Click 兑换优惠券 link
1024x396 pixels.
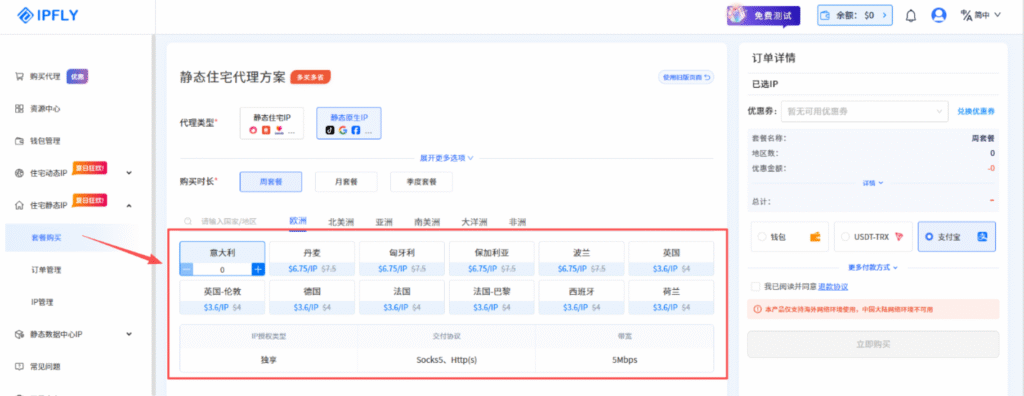(976, 112)
